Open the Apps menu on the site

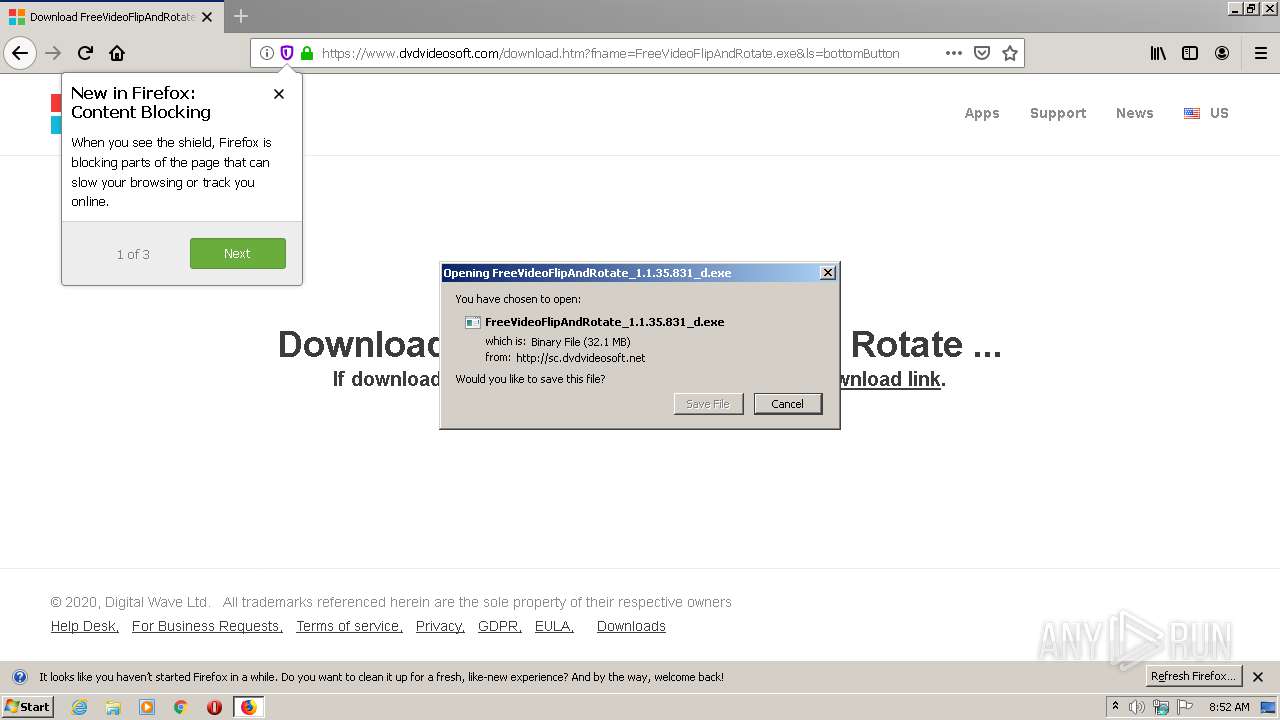(x=982, y=113)
